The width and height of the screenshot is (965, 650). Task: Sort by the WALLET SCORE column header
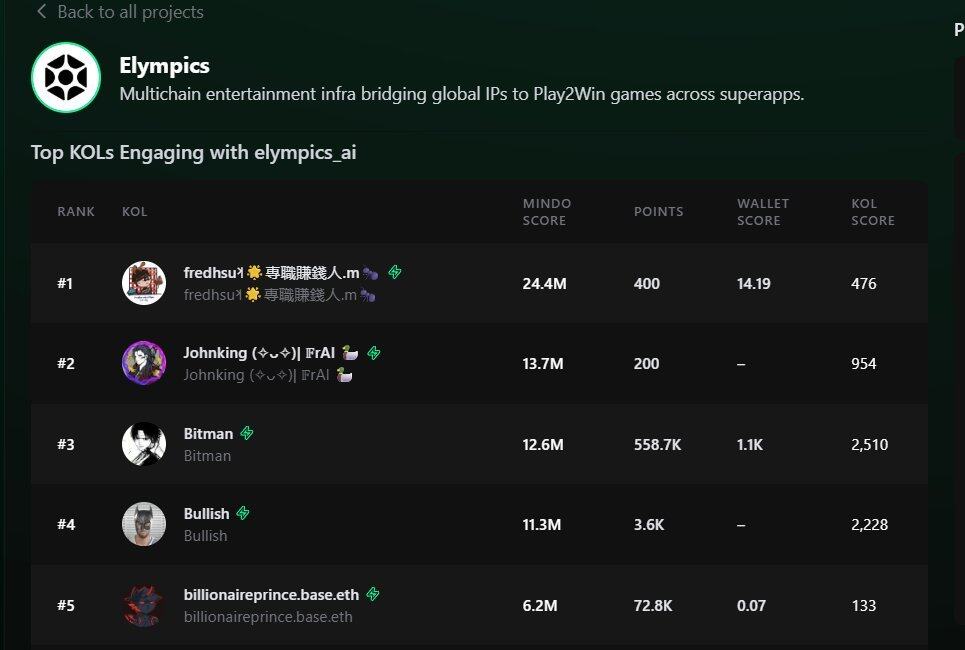pos(763,212)
